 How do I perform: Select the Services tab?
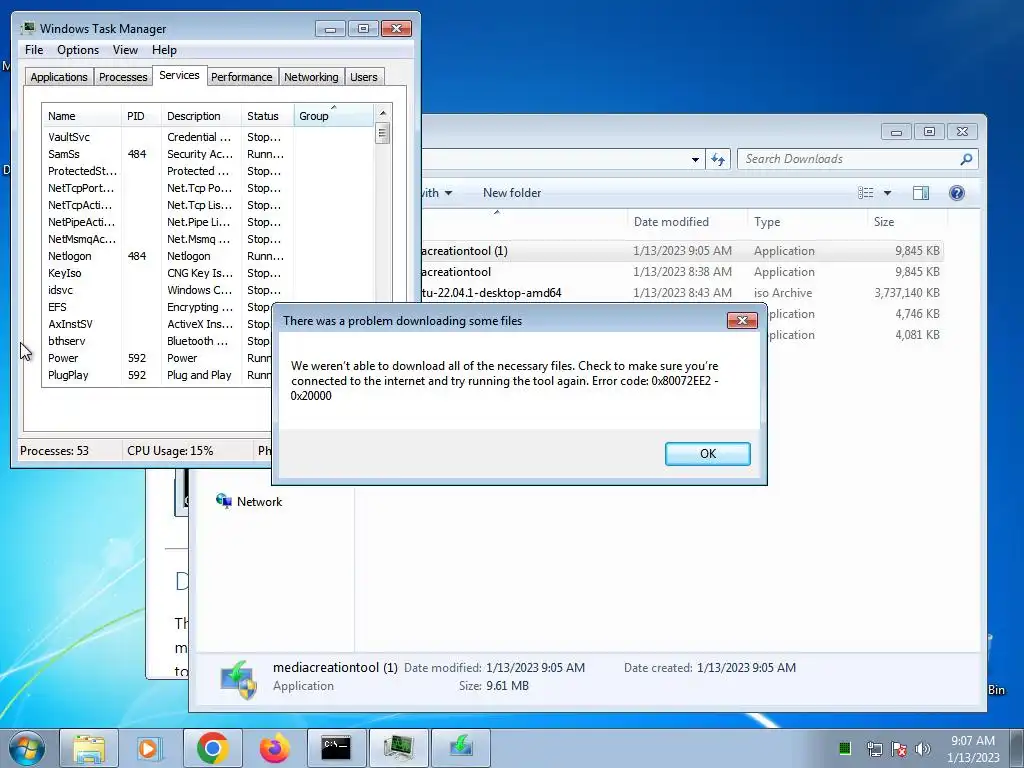179,75
